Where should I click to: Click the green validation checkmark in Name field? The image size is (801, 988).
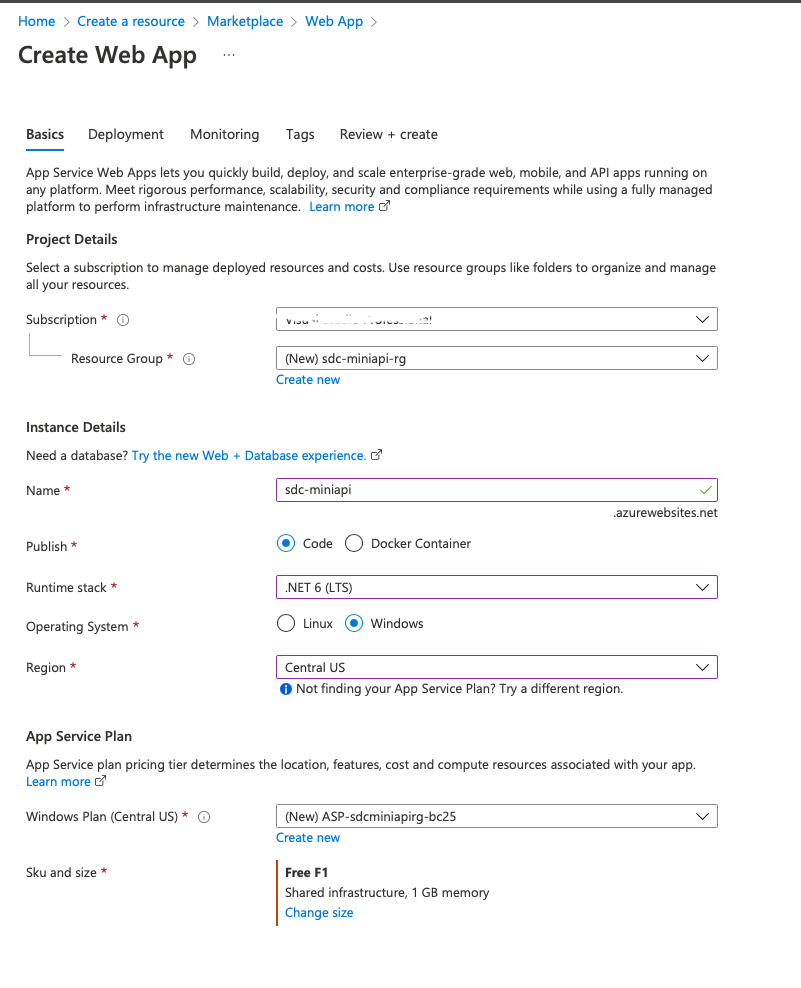704,490
